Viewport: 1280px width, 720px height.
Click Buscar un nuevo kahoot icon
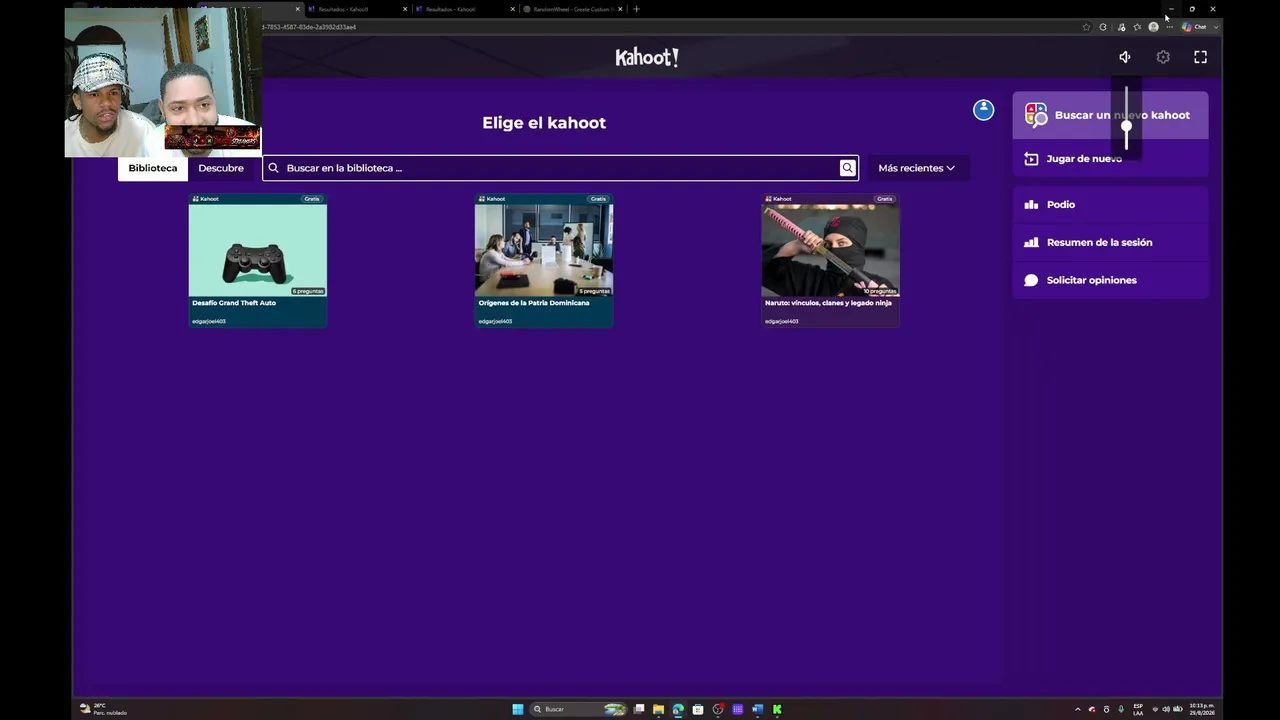point(1036,115)
